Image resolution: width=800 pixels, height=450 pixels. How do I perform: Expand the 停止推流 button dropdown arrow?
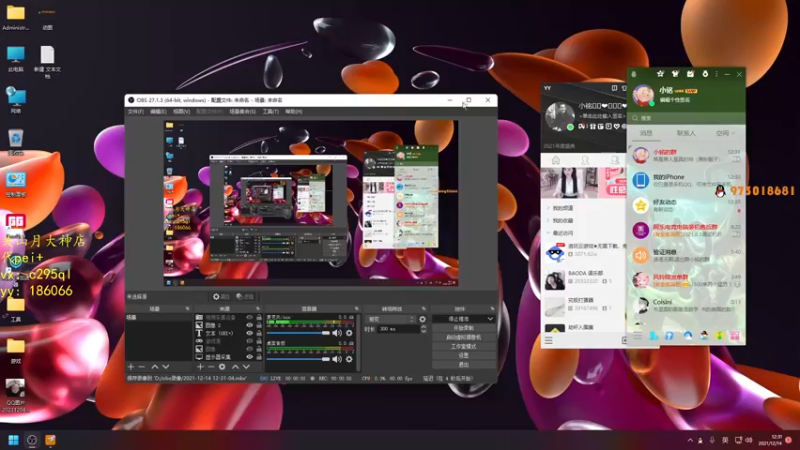[490, 319]
